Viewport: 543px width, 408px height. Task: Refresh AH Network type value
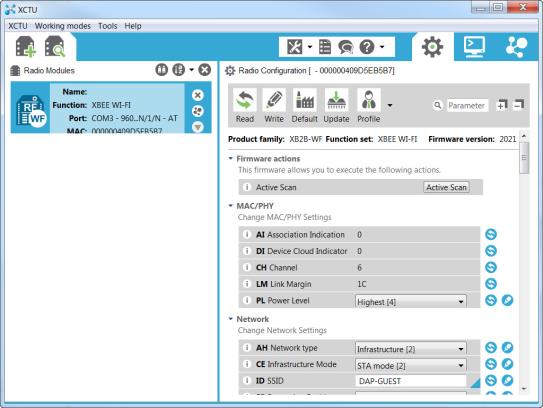point(491,347)
